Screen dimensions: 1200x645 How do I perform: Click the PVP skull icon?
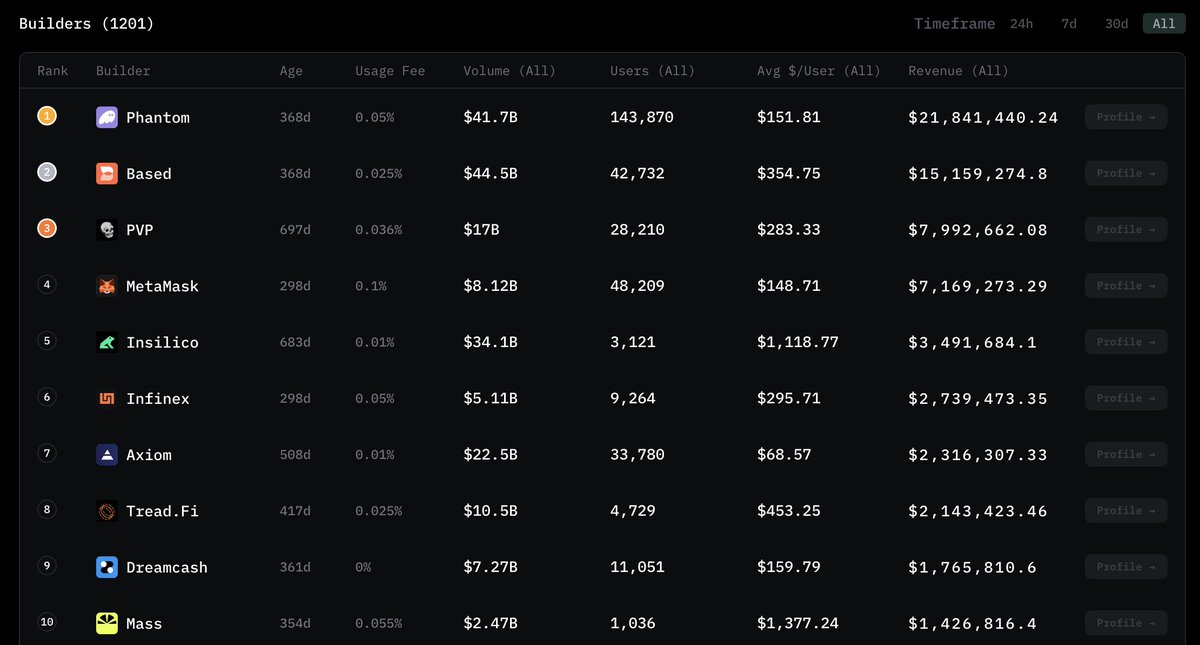[x=107, y=230]
